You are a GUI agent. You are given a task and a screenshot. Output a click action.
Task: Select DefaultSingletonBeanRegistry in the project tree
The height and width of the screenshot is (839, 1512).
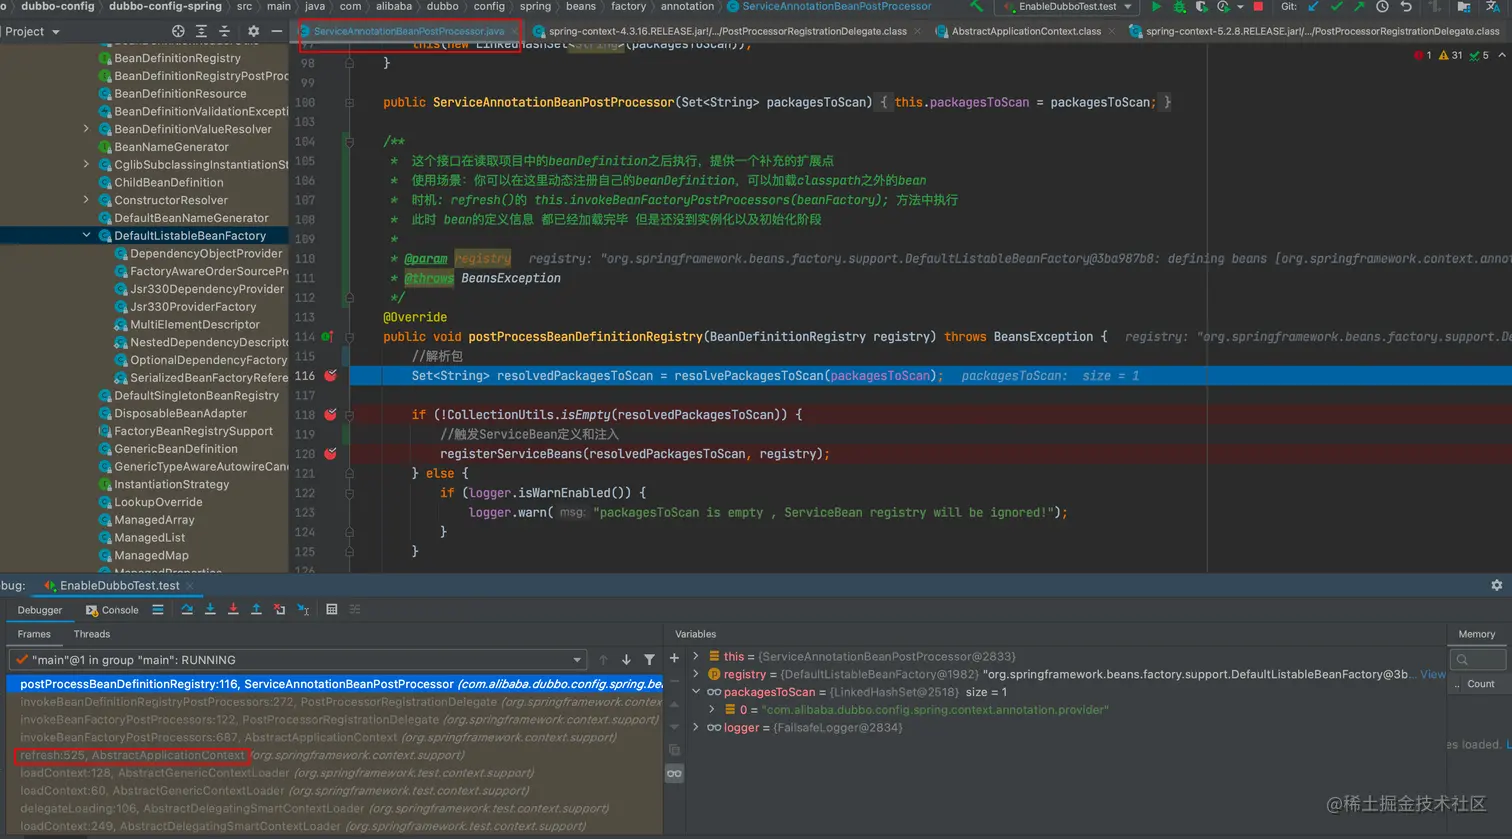196,395
